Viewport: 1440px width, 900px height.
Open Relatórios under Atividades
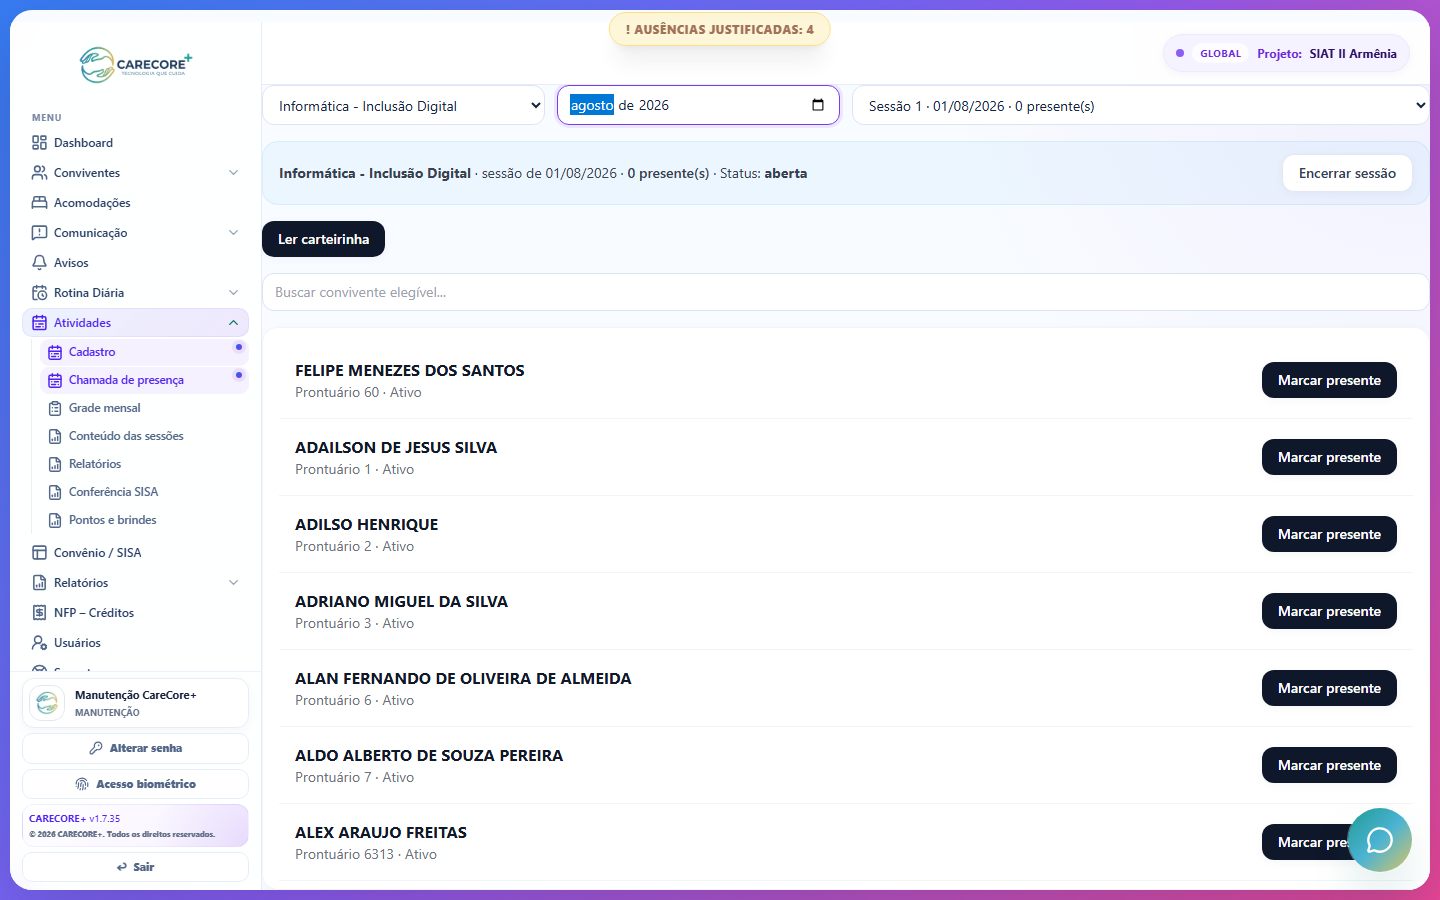point(144,464)
